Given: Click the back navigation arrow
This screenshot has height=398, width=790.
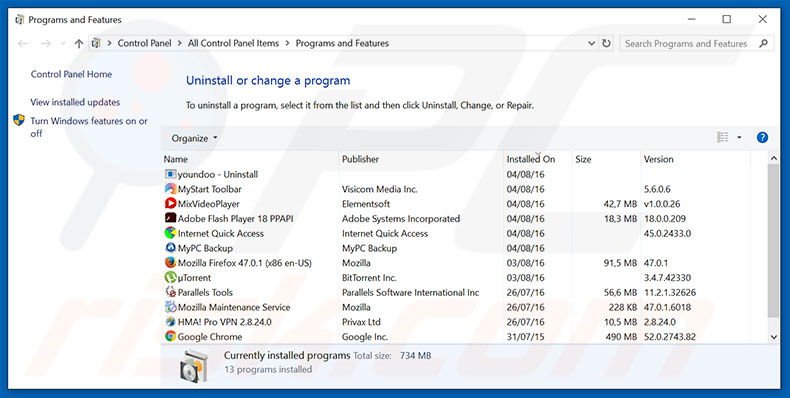Looking at the screenshot, I should click(x=23, y=44).
